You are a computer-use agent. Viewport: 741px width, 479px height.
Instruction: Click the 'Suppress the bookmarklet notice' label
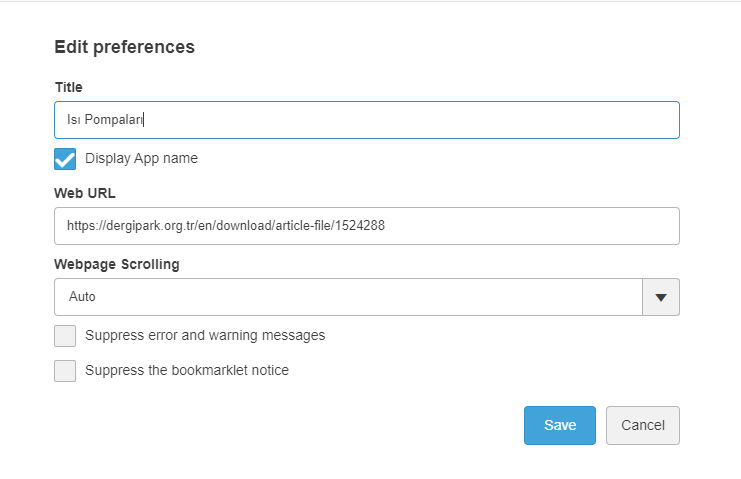(x=187, y=370)
